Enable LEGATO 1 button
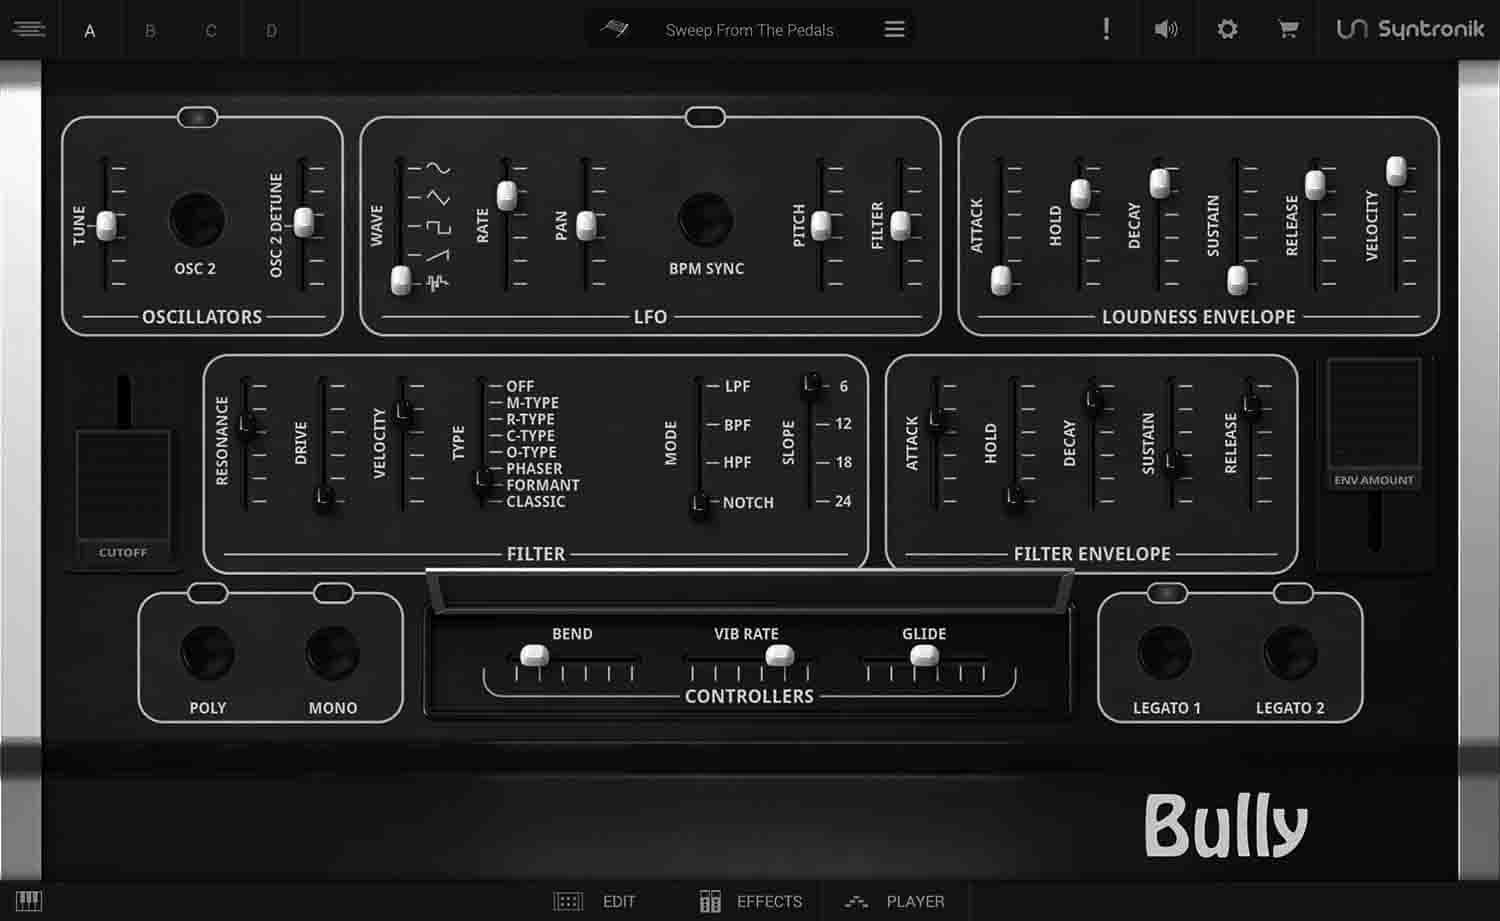Screen dimensions: 1500x921 click(1165, 653)
